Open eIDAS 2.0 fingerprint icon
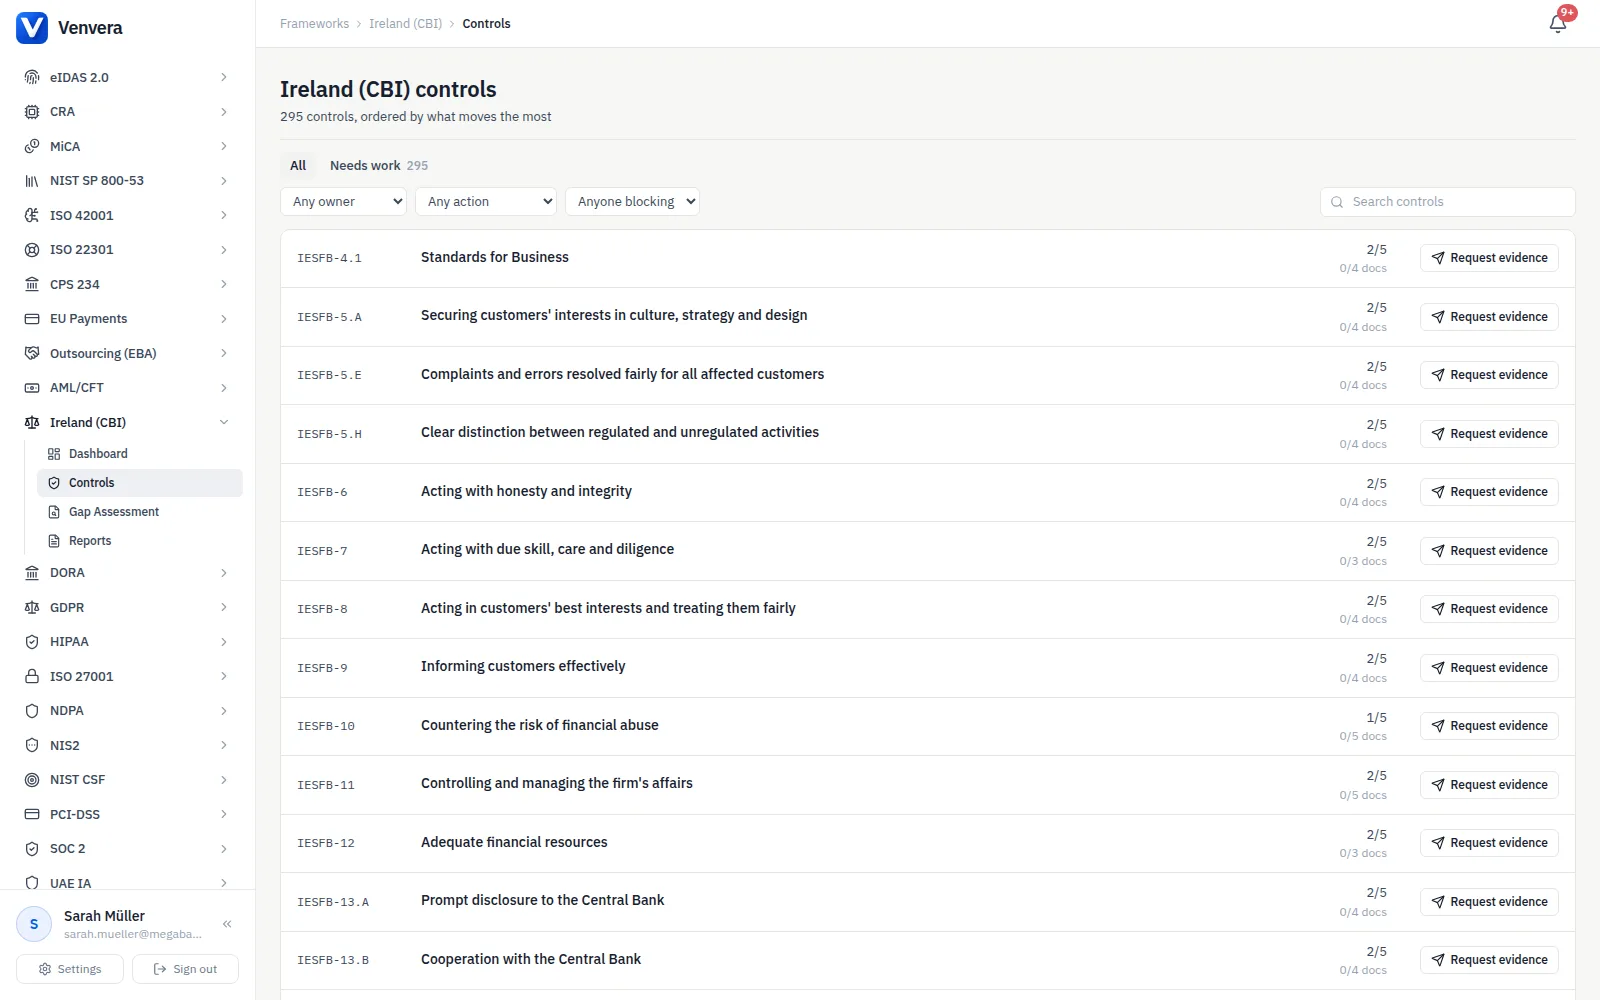1600x1000 pixels. click(32, 77)
